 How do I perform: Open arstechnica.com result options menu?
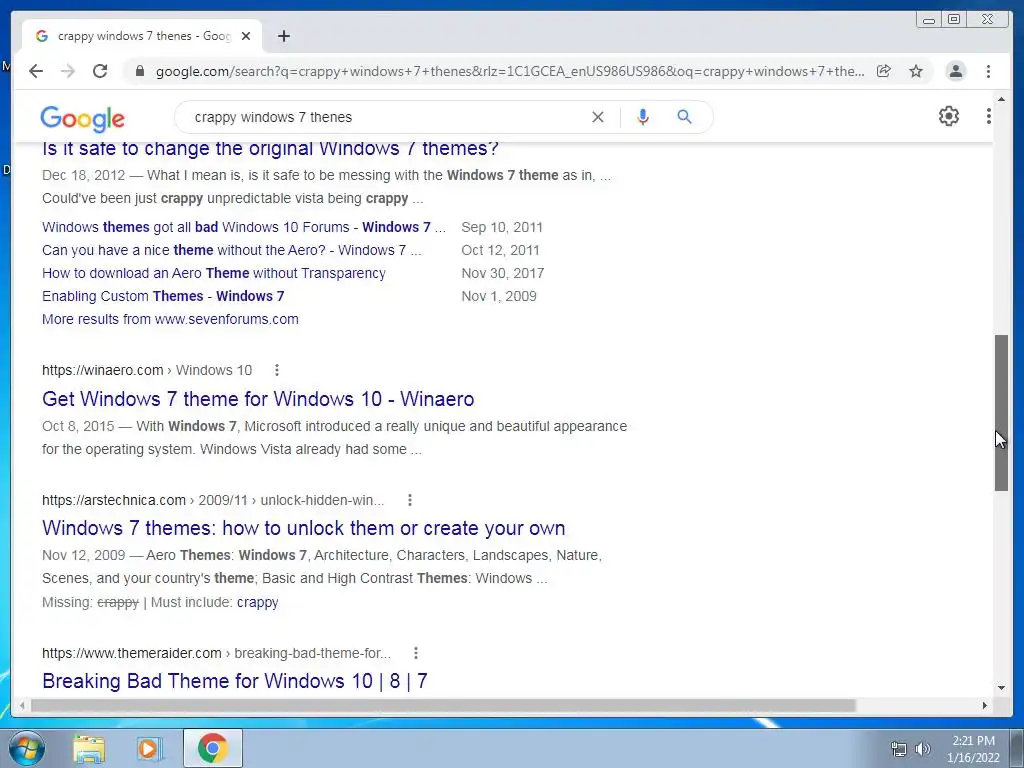pos(409,500)
